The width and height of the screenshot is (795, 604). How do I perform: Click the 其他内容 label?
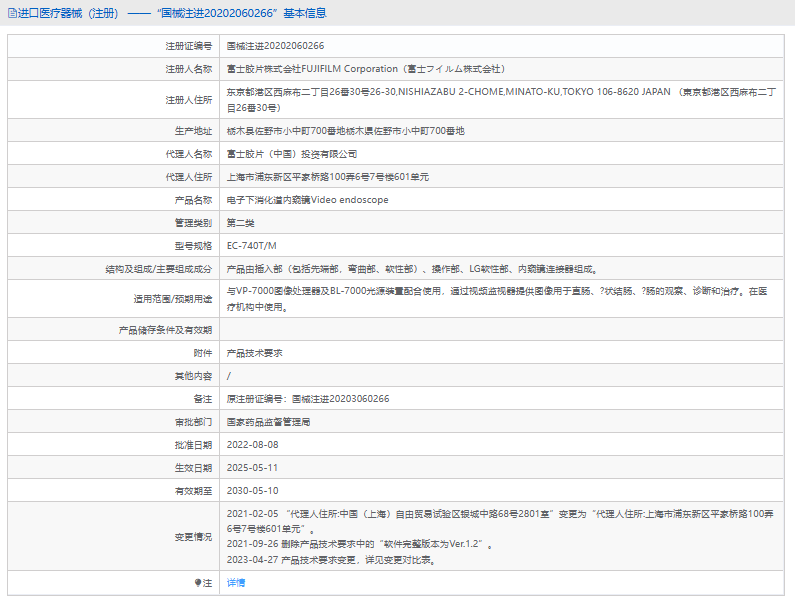point(193,376)
